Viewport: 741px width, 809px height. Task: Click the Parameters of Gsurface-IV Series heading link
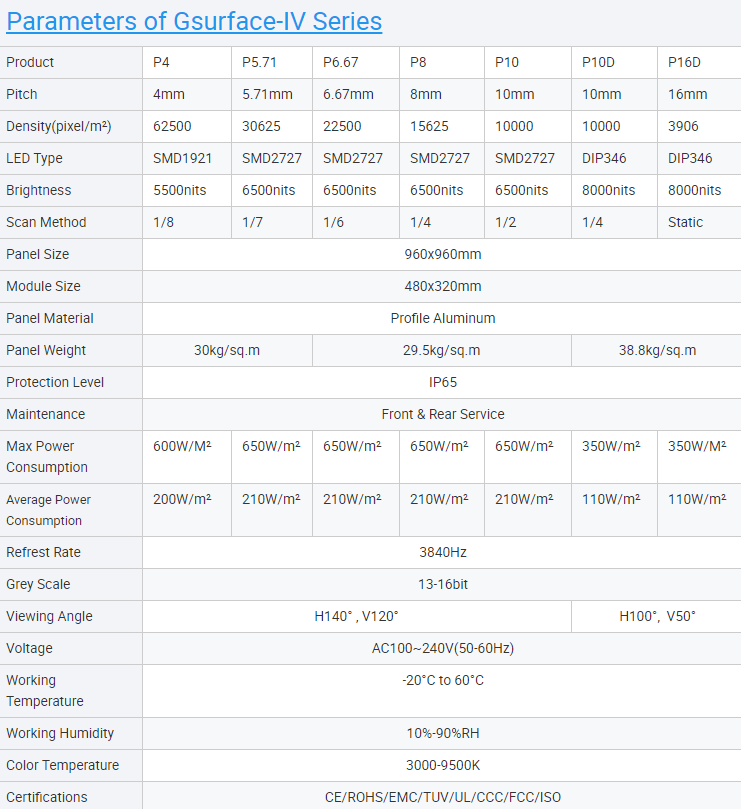tap(194, 21)
